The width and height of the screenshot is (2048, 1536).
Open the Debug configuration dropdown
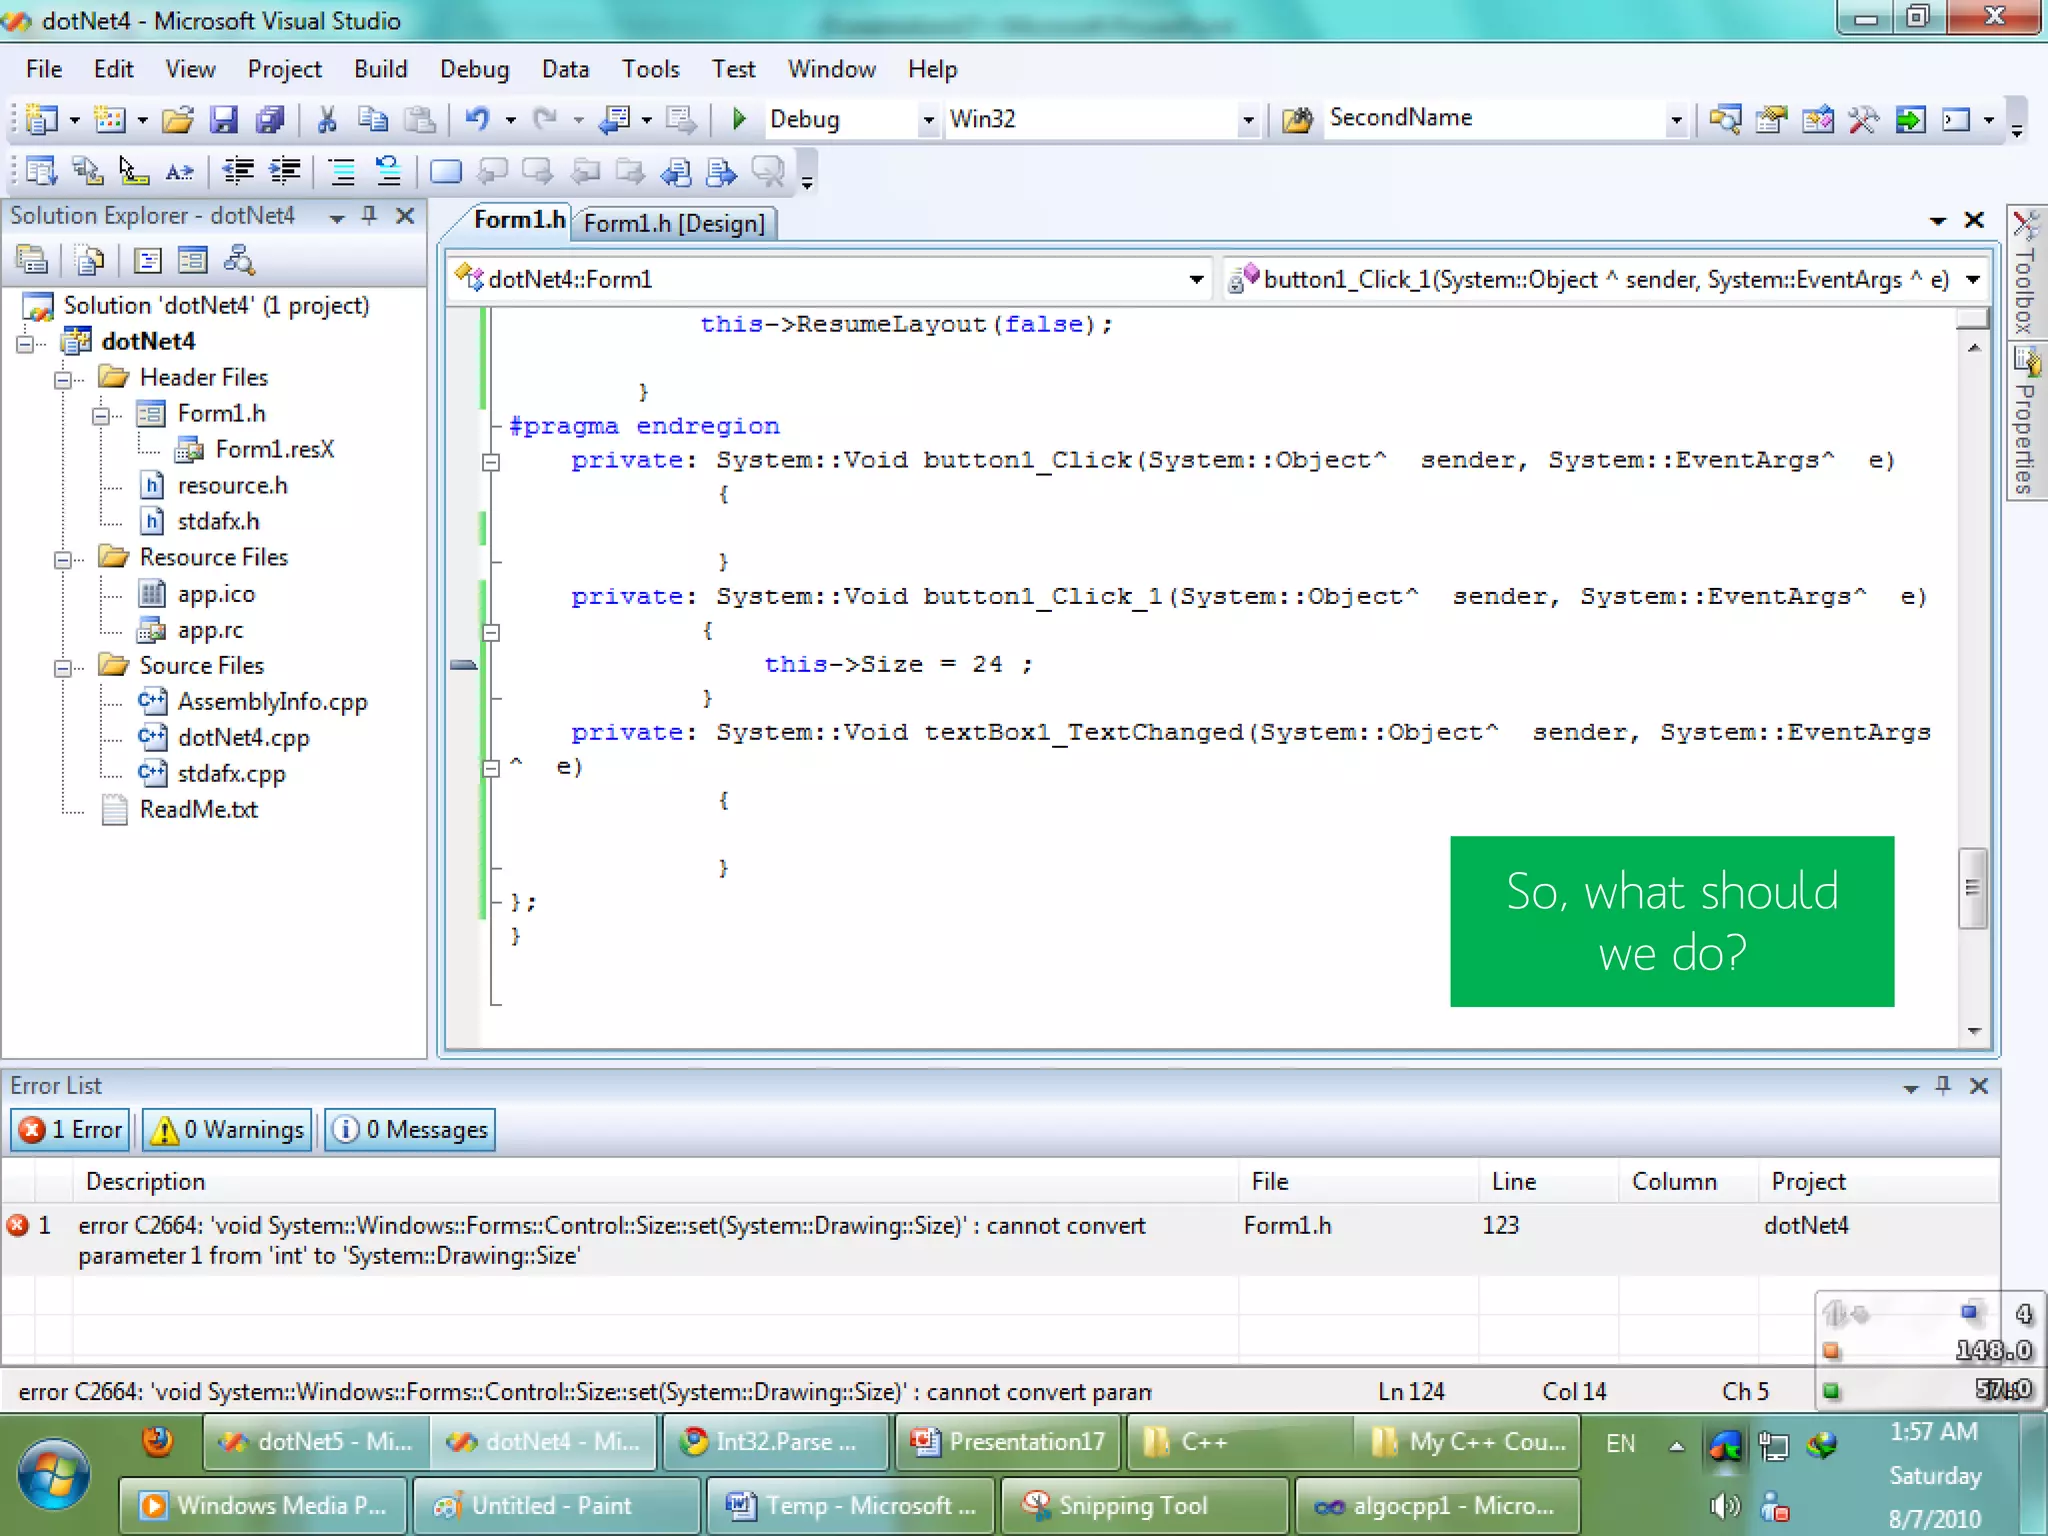[928, 120]
